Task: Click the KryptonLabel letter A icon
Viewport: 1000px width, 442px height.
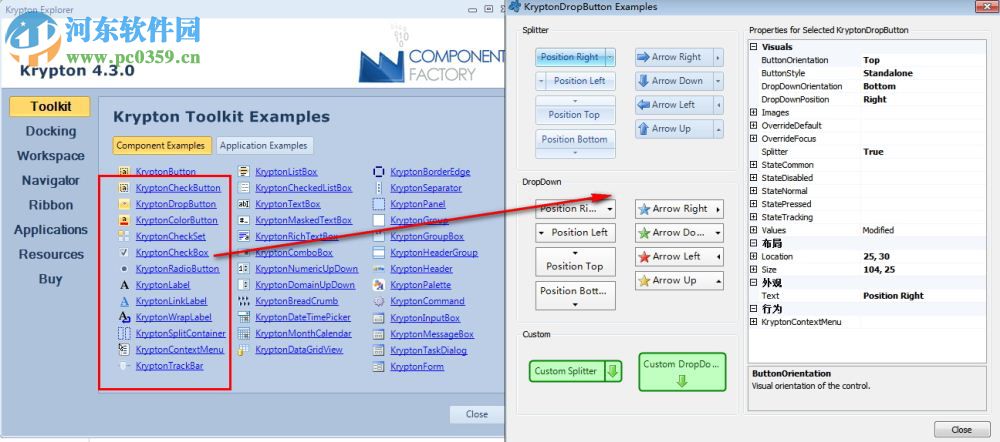Action: point(124,285)
